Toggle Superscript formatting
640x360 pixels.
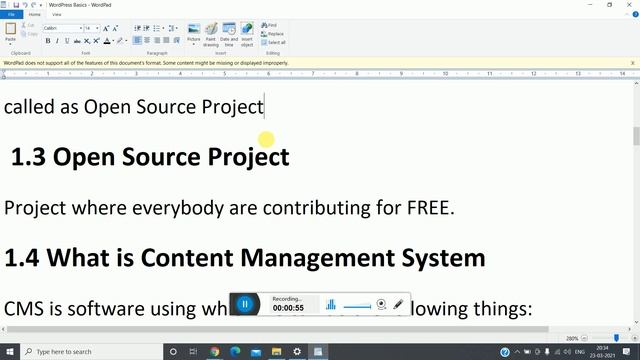pos(96,41)
